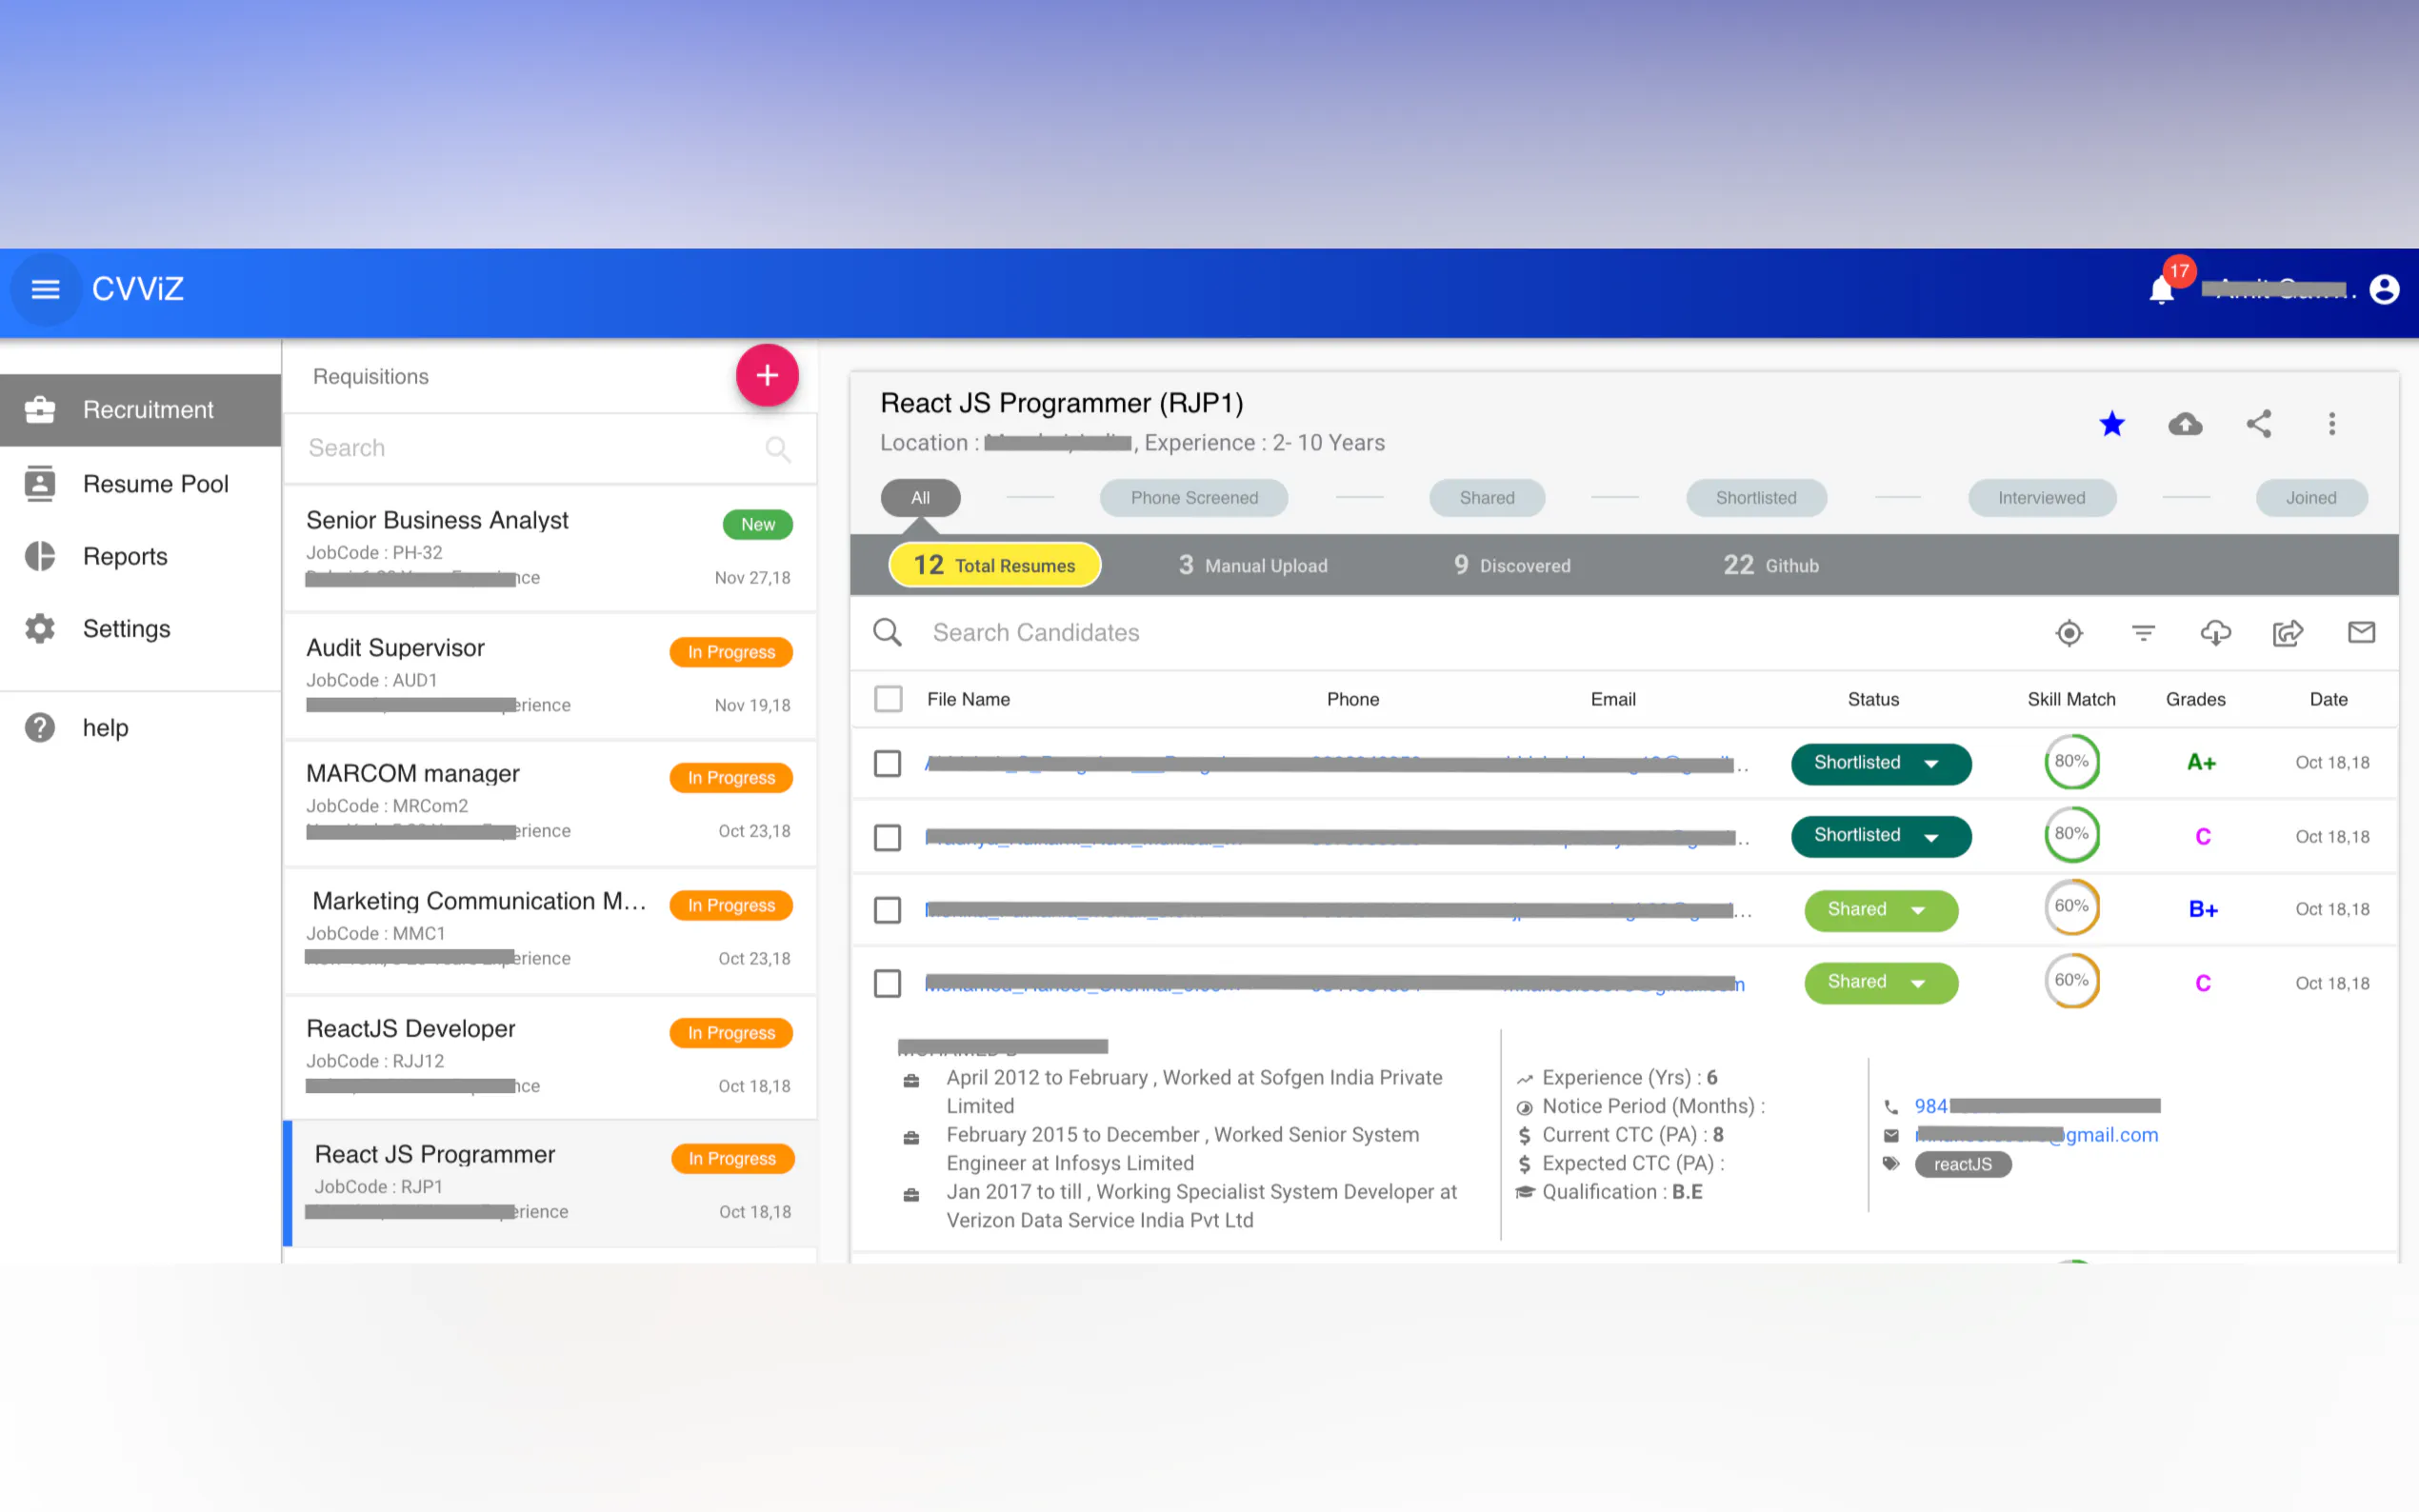Click the pink add requisition button
2419x1512 pixels.
[x=767, y=376]
